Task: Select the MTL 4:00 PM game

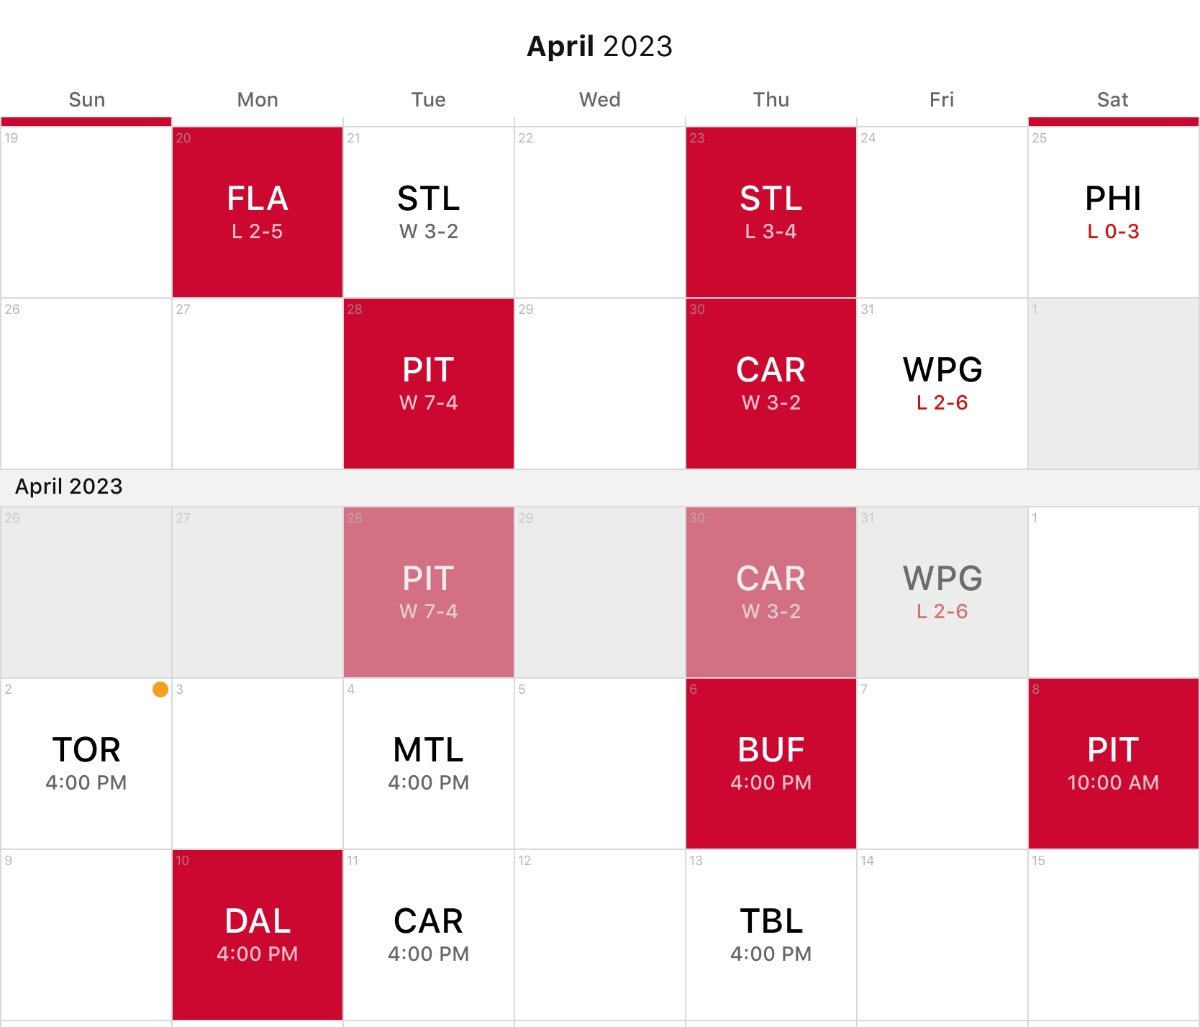Action: (428, 764)
